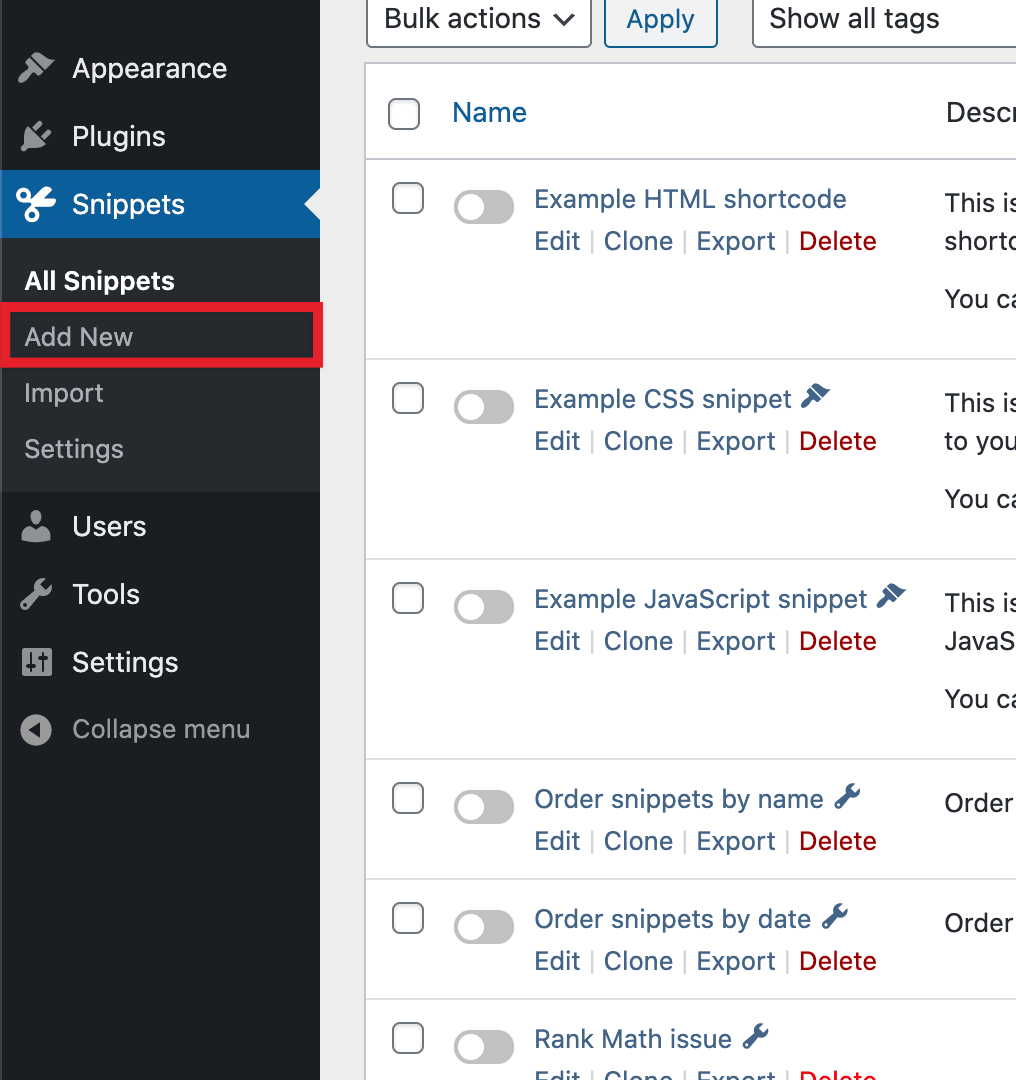Check the Order snippets by date checkbox
Image resolution: width=1016 pixels, height=1080 pixels.
click(408, 918)
